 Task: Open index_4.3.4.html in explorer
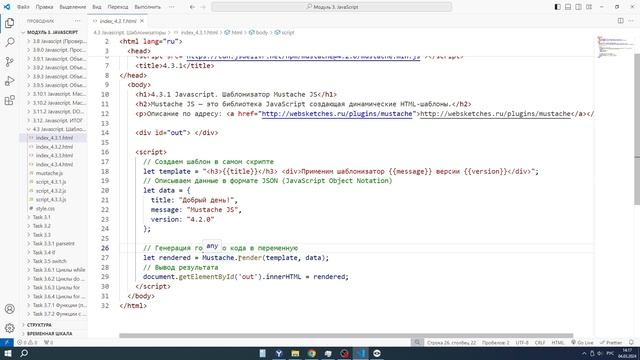(54, 164)
